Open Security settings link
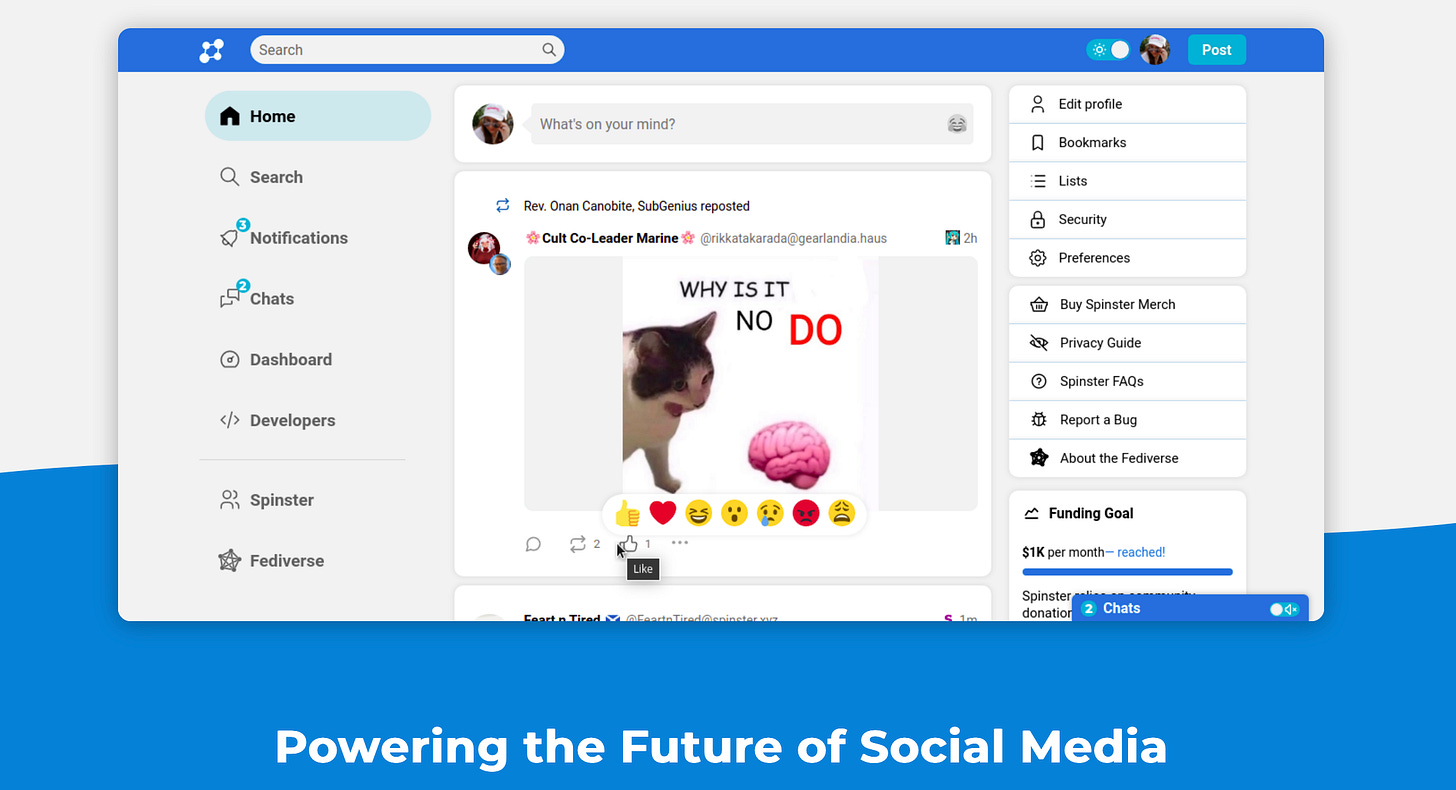1456x790 pixels. tap(1127, 219)
